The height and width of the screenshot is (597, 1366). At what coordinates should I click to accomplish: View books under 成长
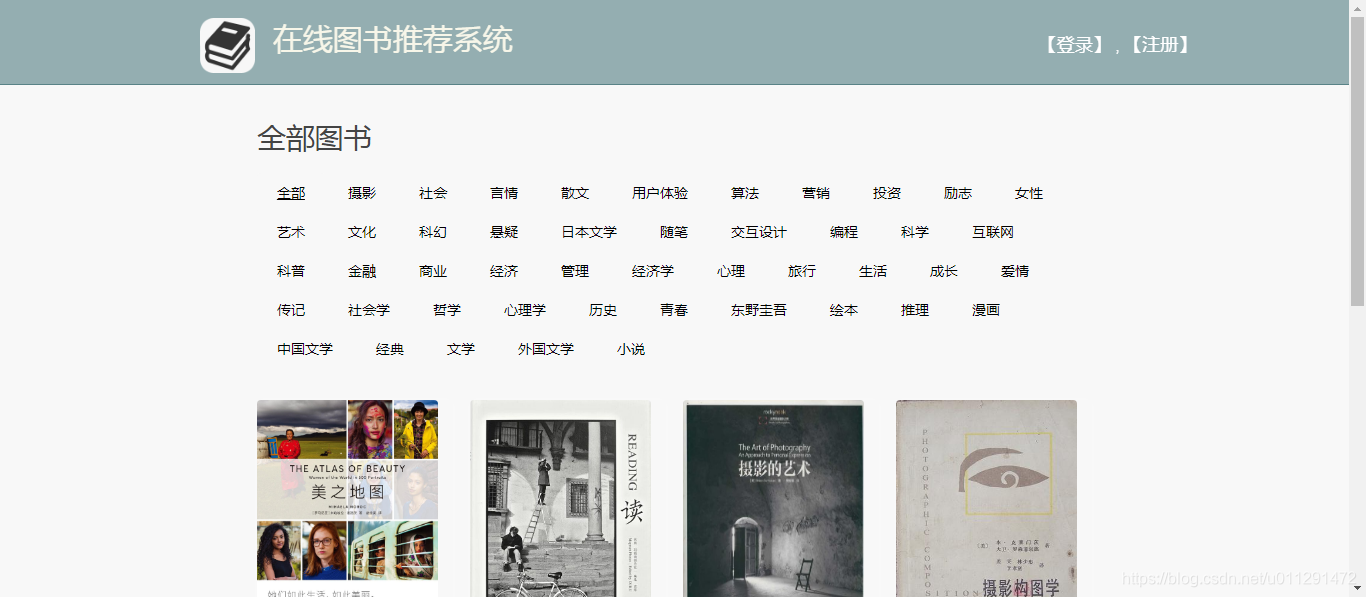point(944,271)
